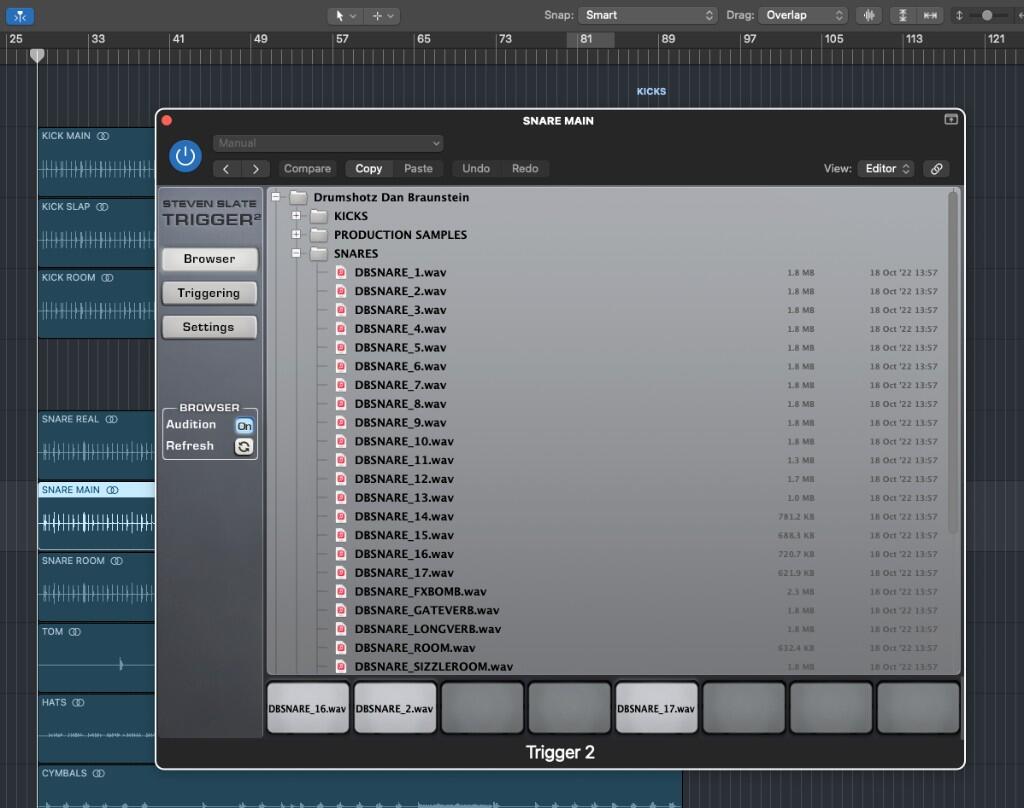This screenshot has height=808, width=1024.
Task: Toggle the plugin power bypass button
Action: click(x=185, y=157)
